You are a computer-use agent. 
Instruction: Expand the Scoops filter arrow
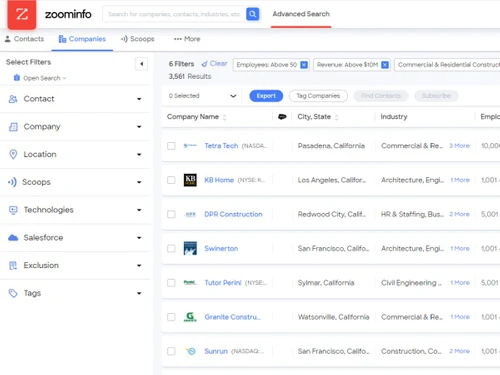pyautogui.click(x=139, y=182)
